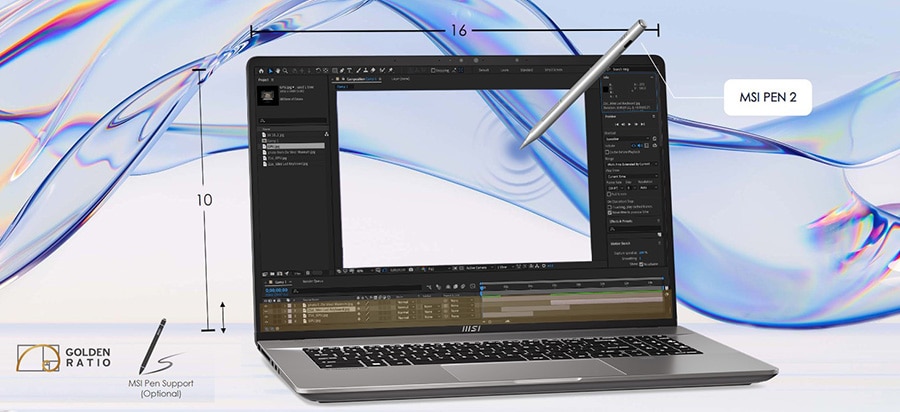900x412 pixels.
Task: Enable the Full Screen checkbox
Action: [x=608, y=195]
